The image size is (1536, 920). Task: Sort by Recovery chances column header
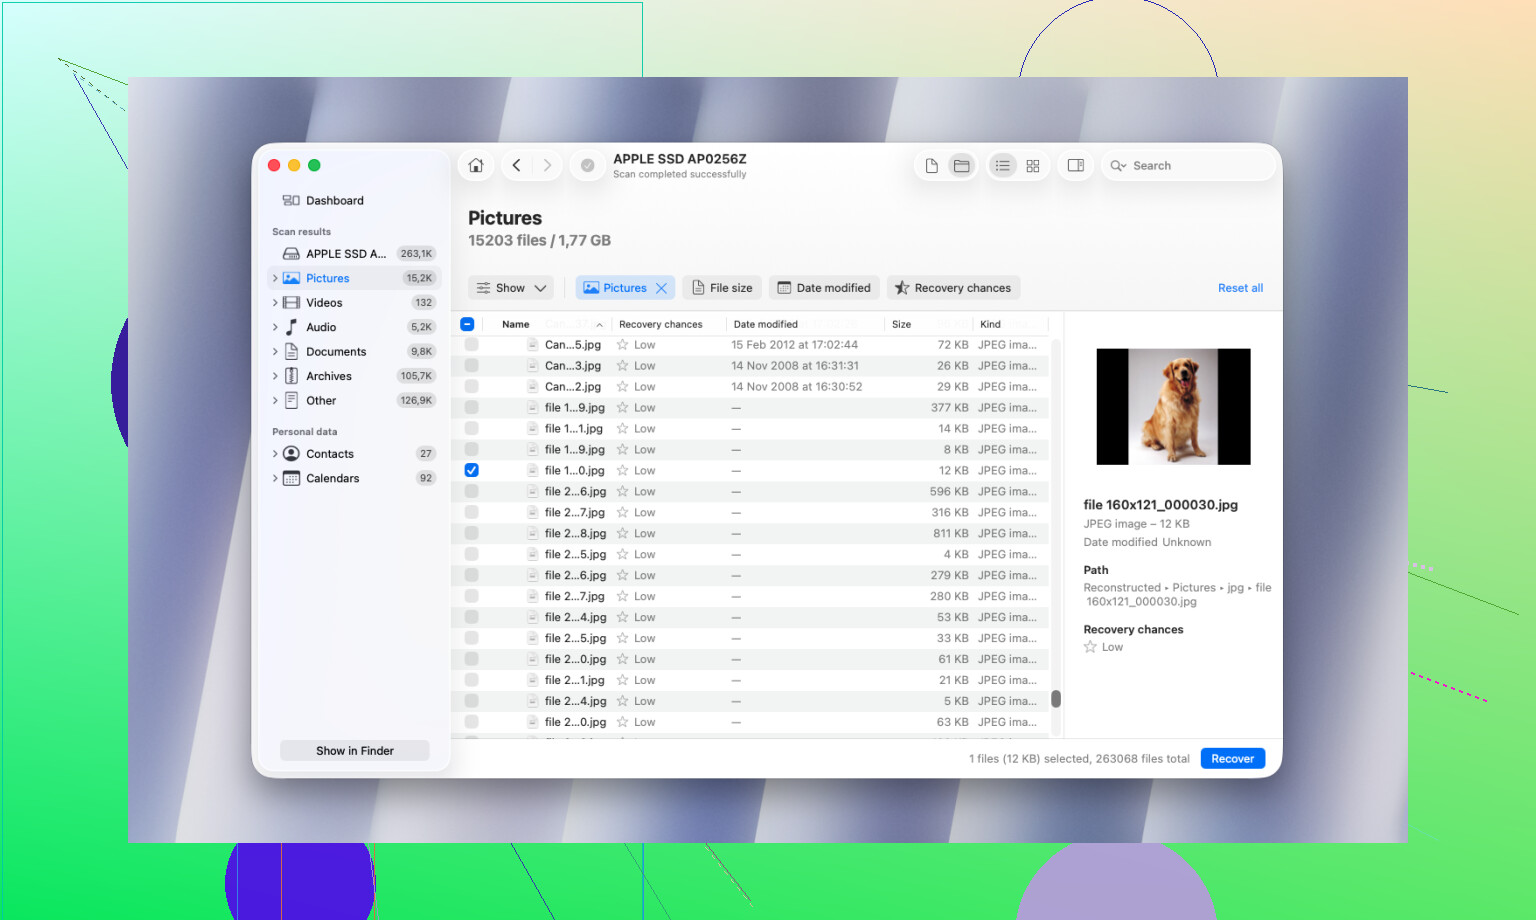pyautogui.click(x=660, y=324)
